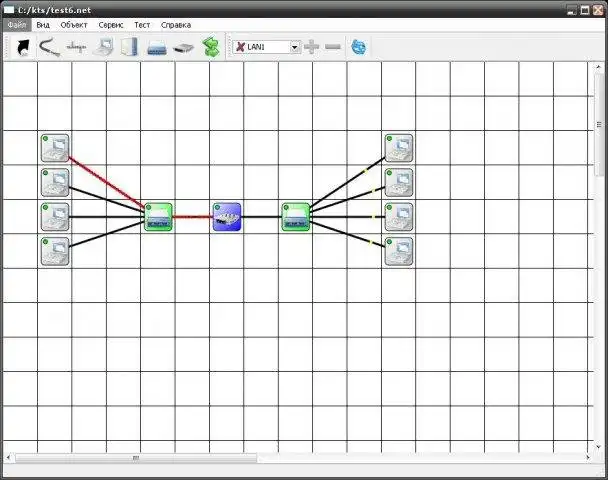Viewport: 608px width, 480px height.
Task: Click the minus button in toolbar
Action: point(333,47)
